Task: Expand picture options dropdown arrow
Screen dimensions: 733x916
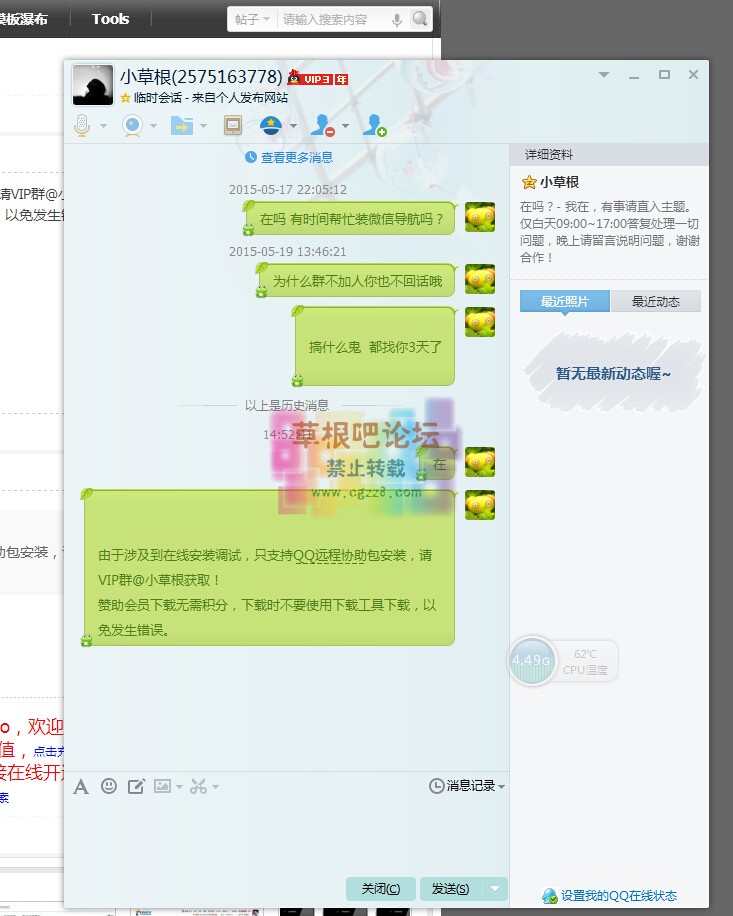Action: [179, 787]
